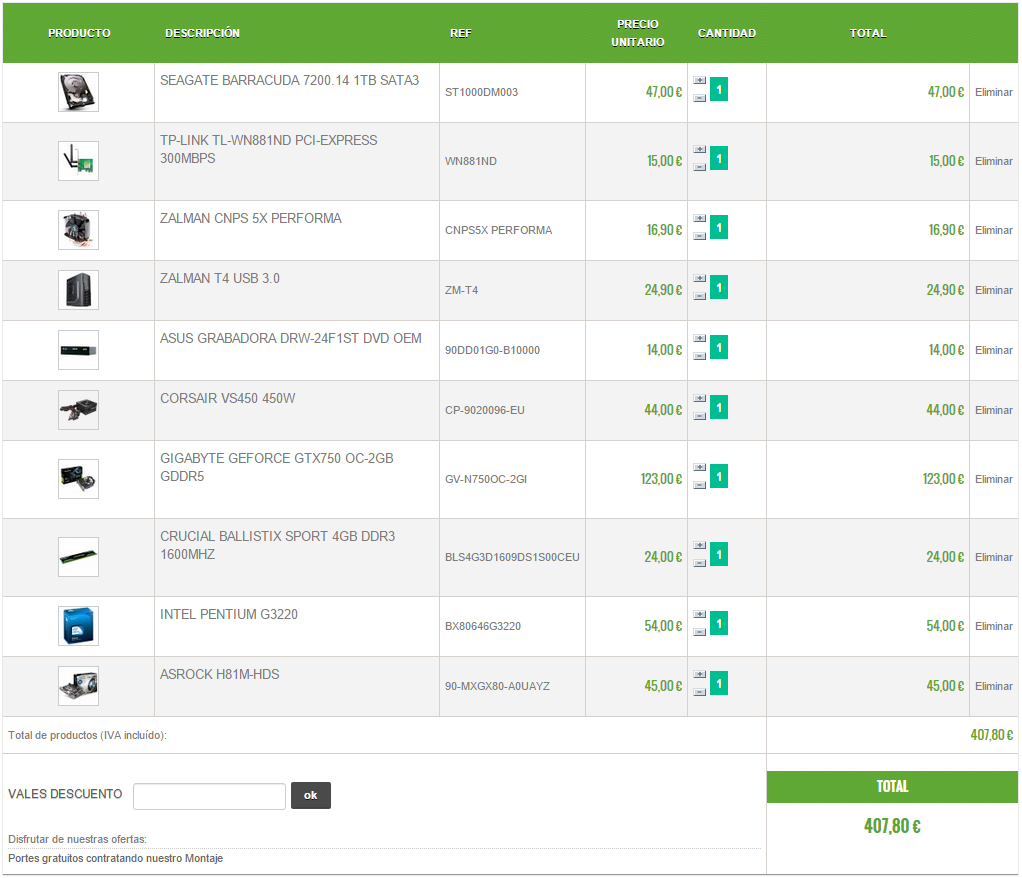The width and height of the screenshot is (1022, 878).
Task: Open Intel Pentium G3220 box thumbnail
Action: click(x=78, y=626)
